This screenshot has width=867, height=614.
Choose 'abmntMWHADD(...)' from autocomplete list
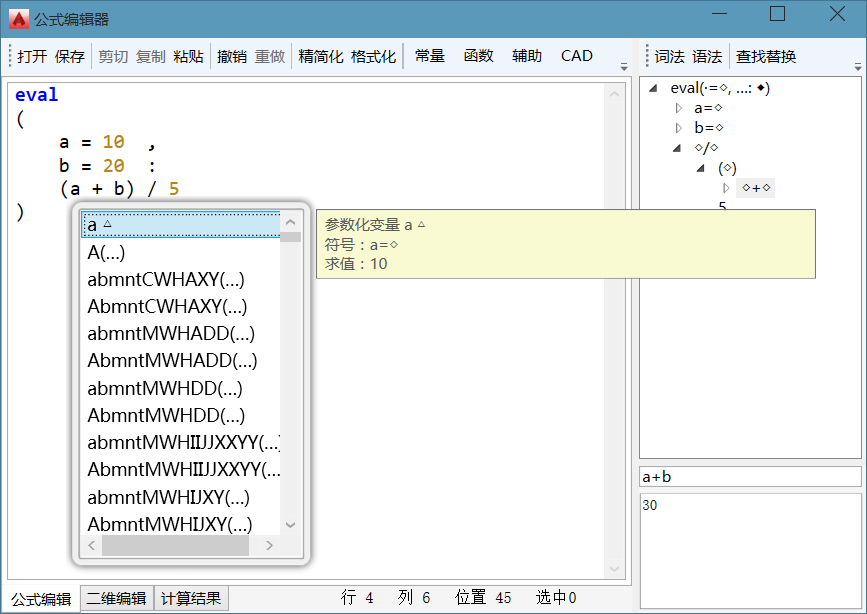click(180, 334)
